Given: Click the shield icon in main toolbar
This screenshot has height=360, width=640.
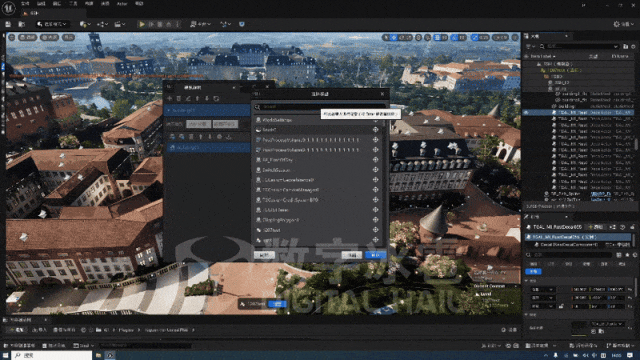Looking at the screenshot, I should [242, 24].
